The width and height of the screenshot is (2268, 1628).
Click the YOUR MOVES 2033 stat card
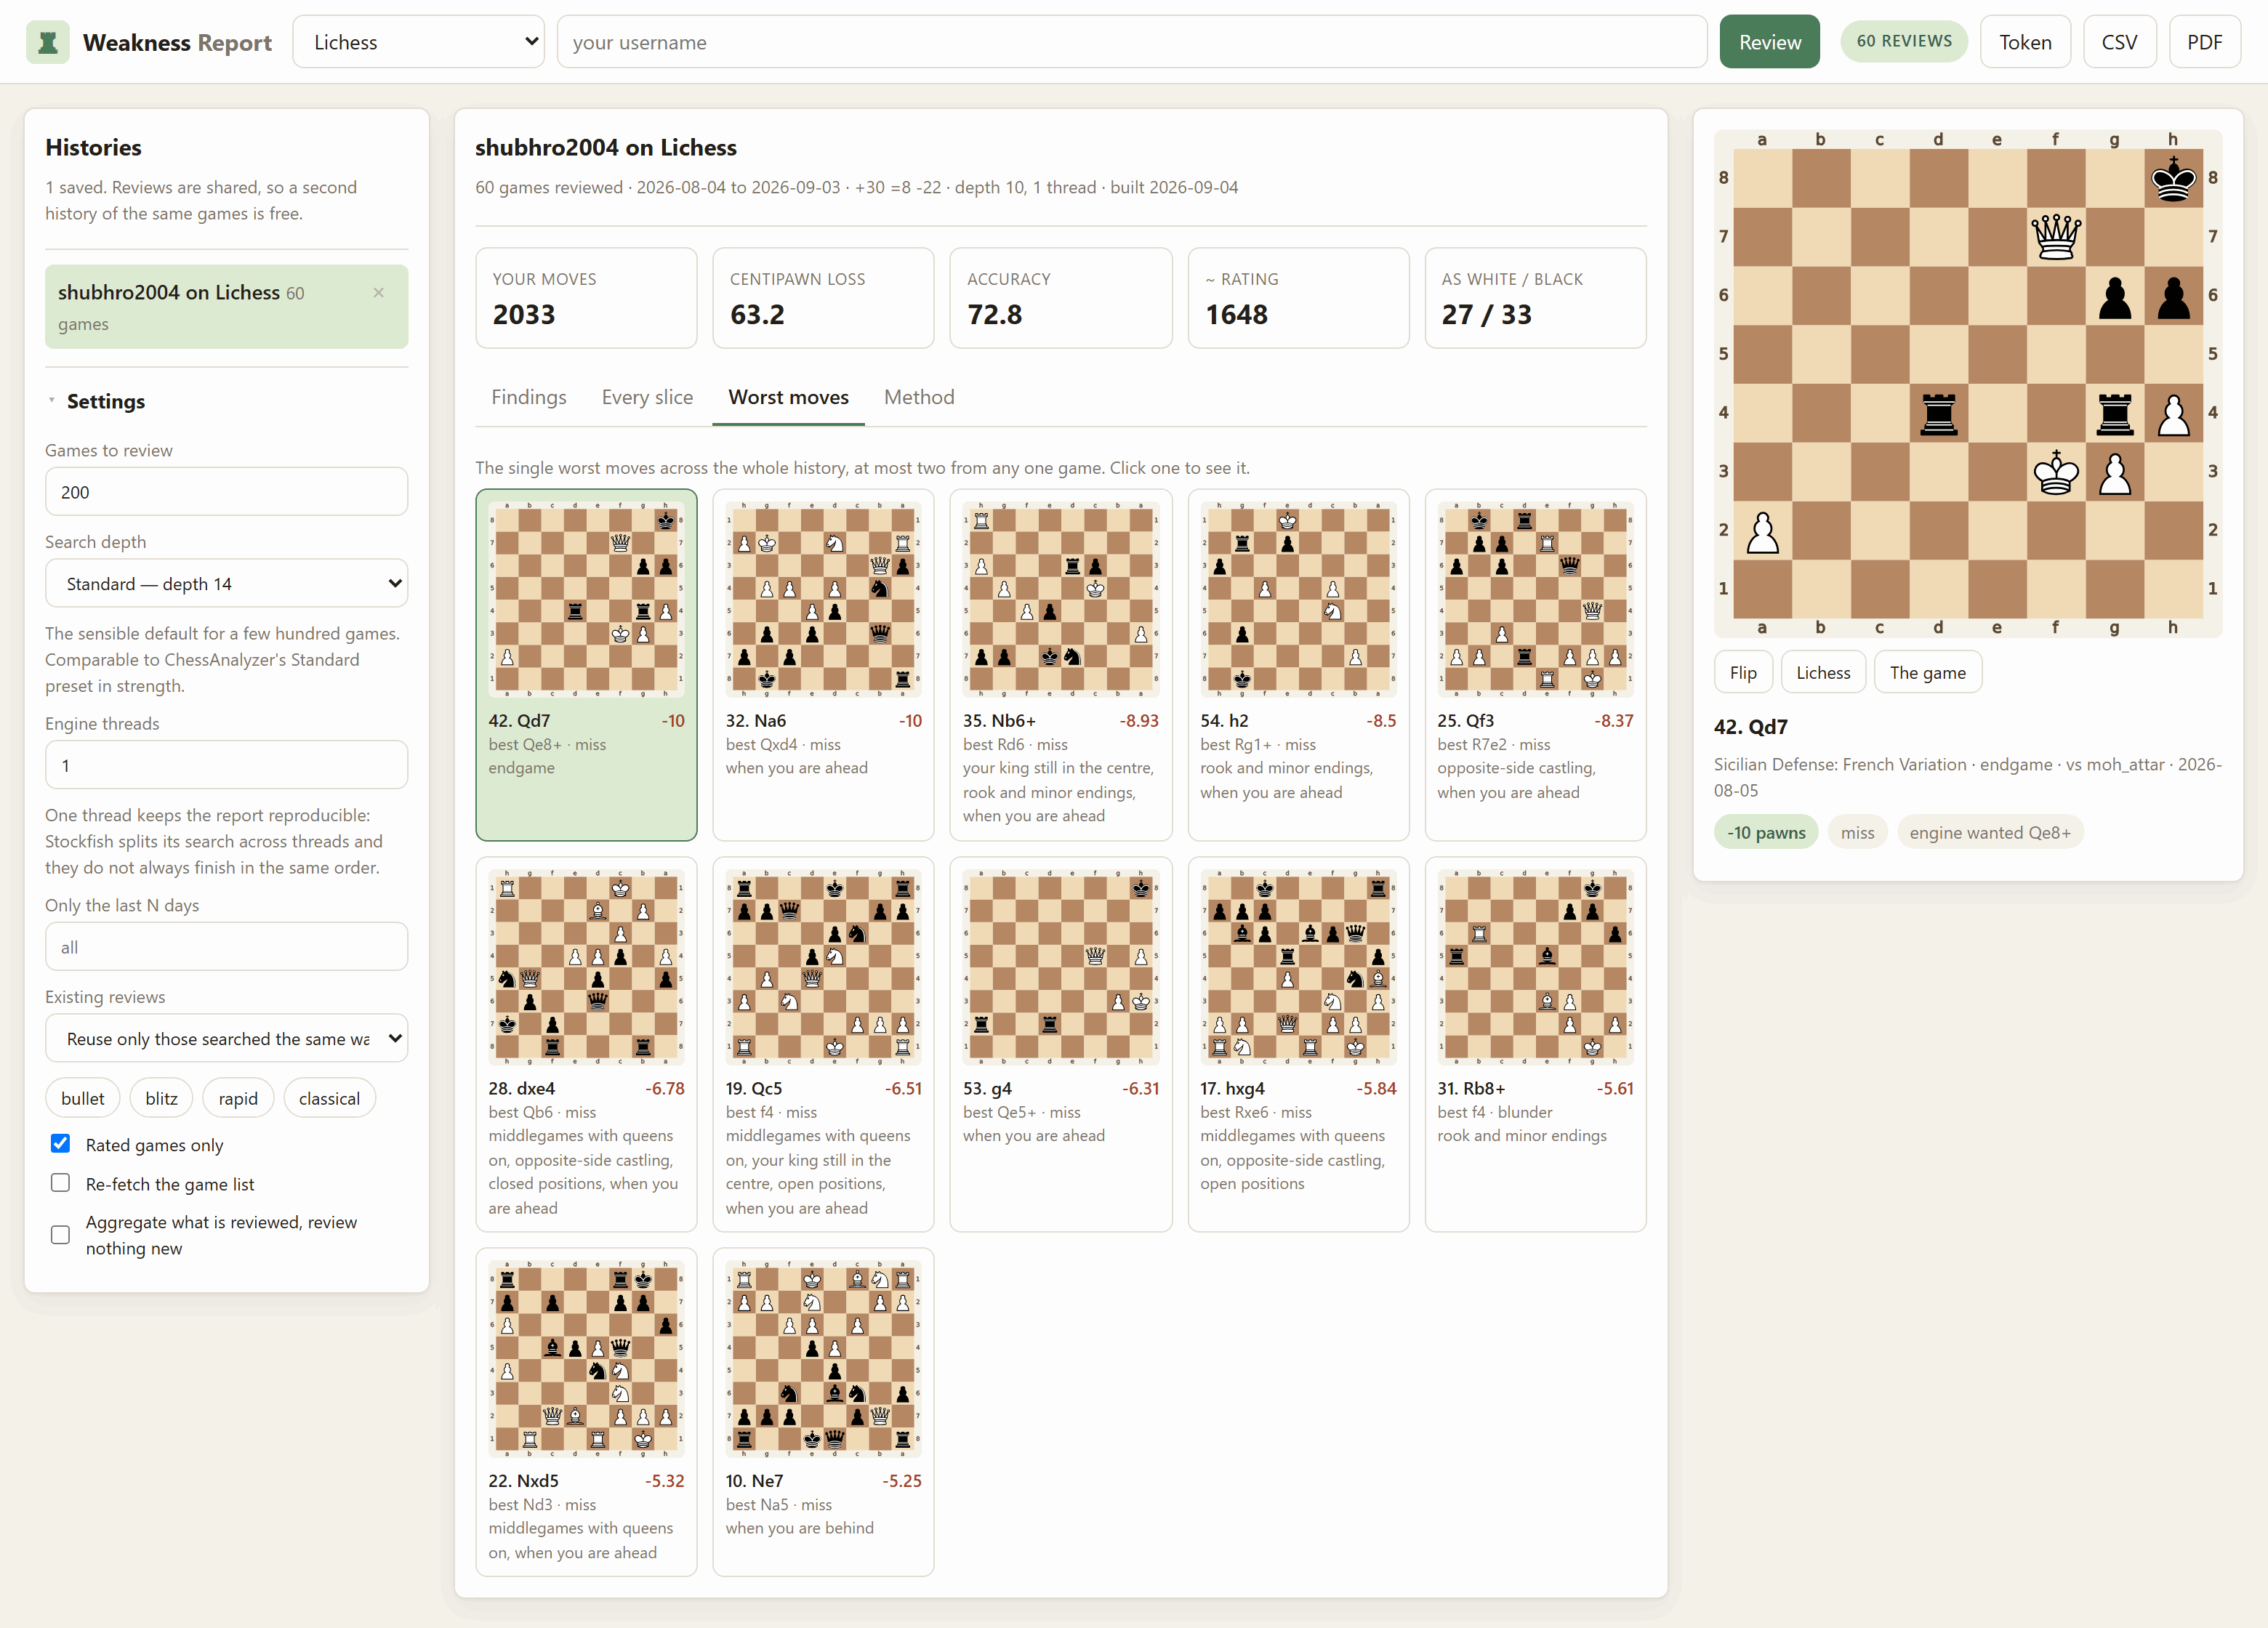[586, 298]
